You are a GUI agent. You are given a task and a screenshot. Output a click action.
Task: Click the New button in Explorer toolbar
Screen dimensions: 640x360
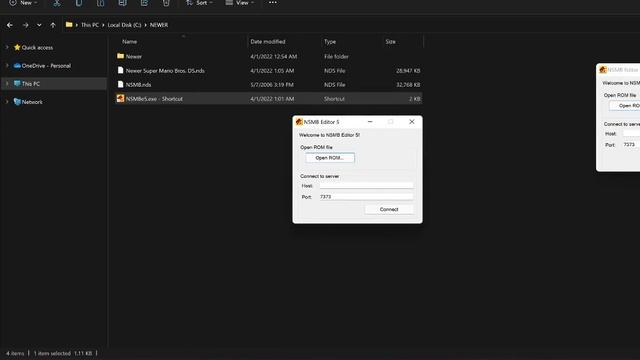tap(23, 3)
